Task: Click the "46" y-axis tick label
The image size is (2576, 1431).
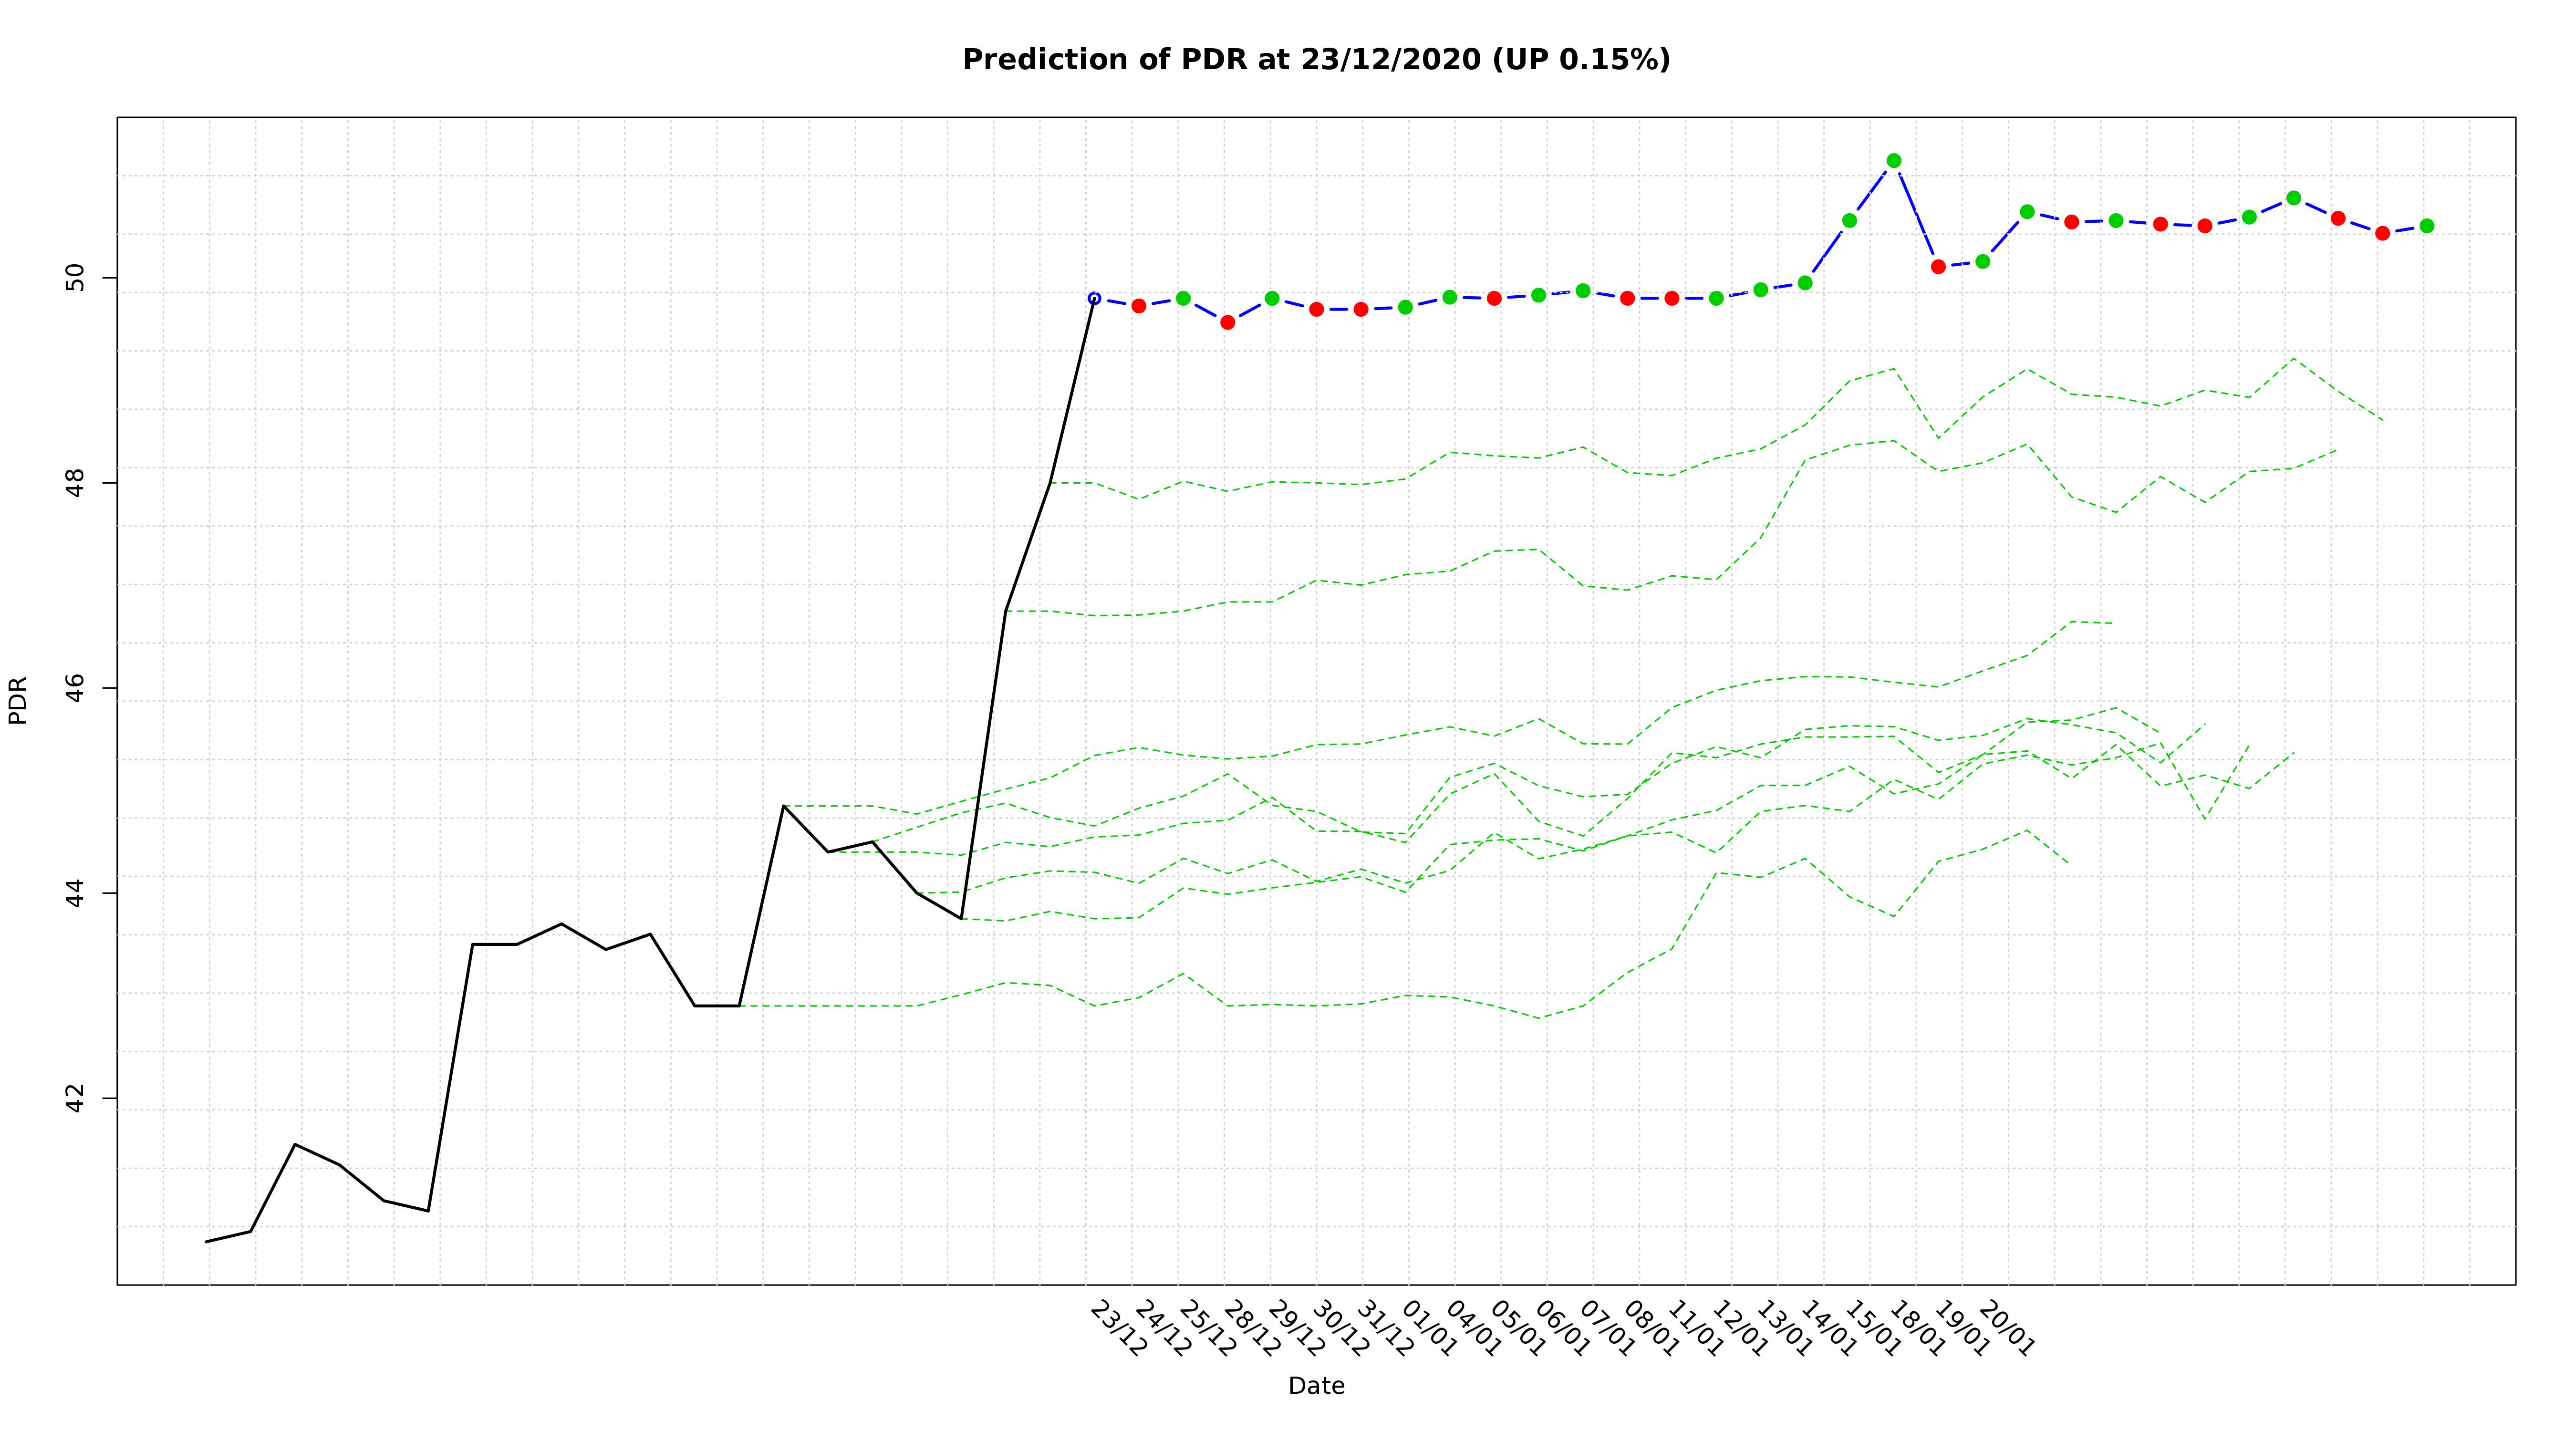Action: tap(76, 688)
